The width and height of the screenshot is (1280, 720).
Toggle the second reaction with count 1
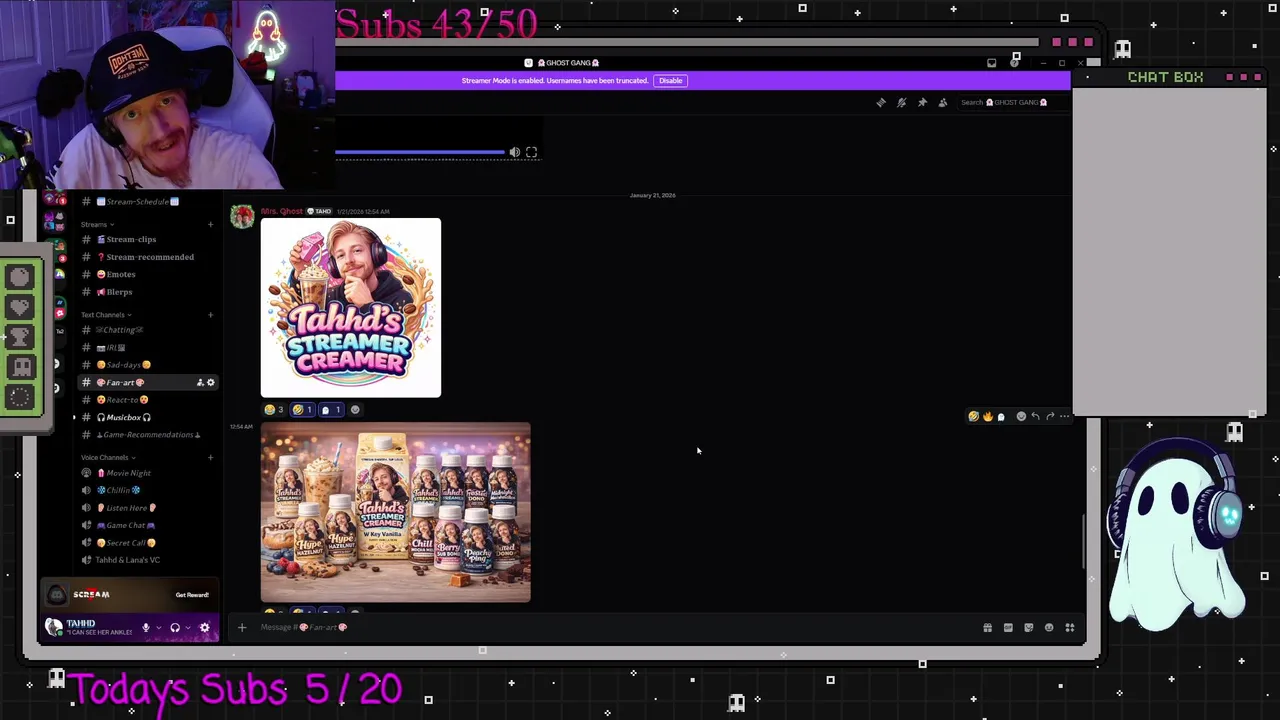(302, 409)
